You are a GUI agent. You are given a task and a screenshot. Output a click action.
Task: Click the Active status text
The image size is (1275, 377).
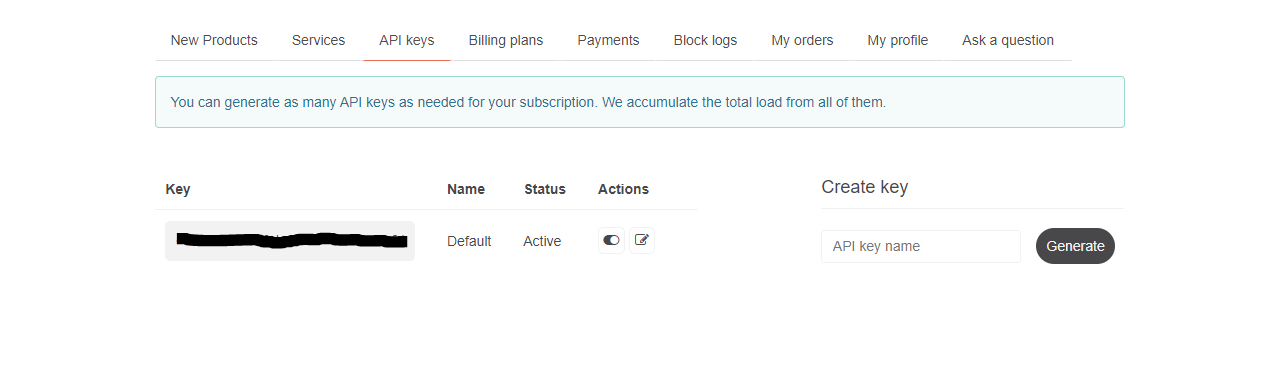click(x=542, y=241)
